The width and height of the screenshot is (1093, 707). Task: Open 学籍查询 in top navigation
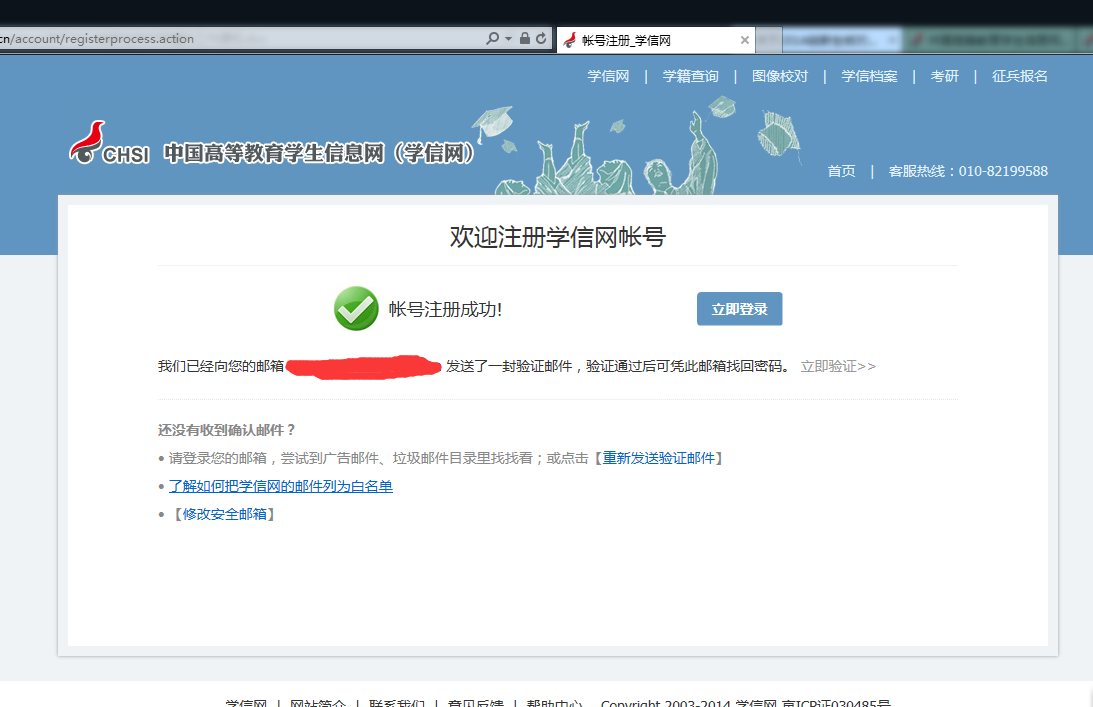(690, 76)
